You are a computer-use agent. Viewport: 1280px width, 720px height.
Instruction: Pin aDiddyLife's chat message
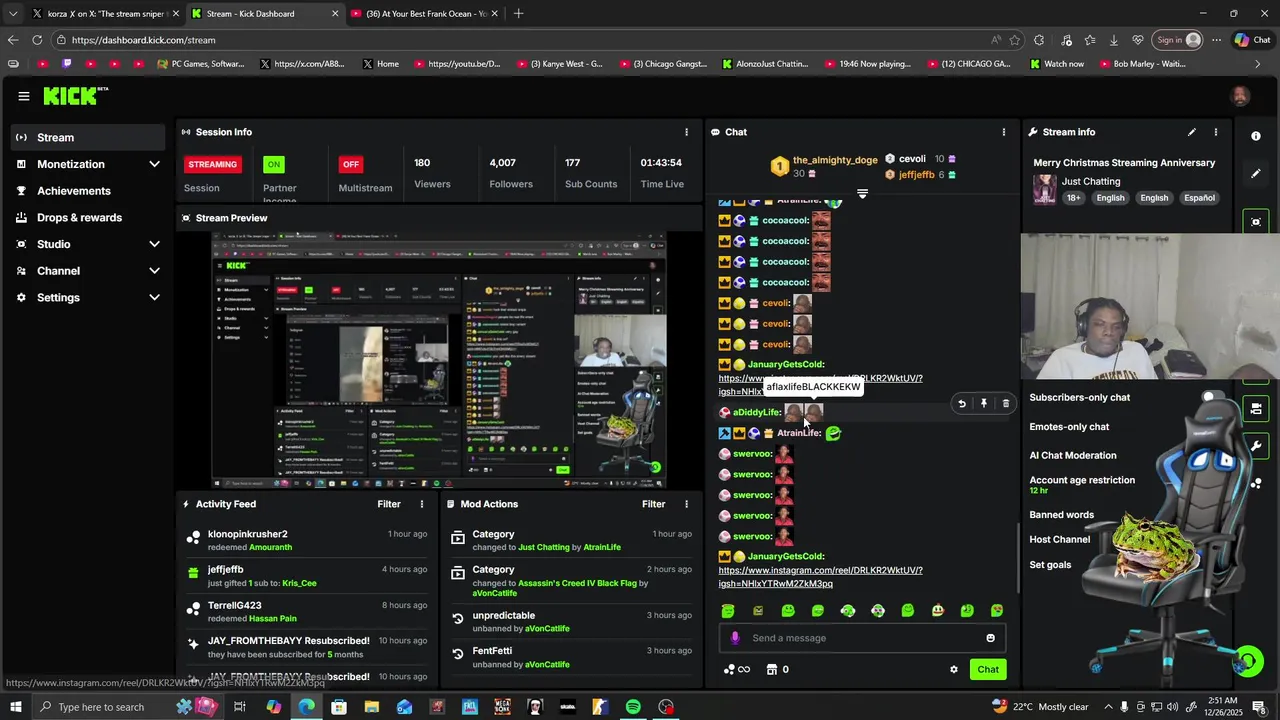coord(984,404)
